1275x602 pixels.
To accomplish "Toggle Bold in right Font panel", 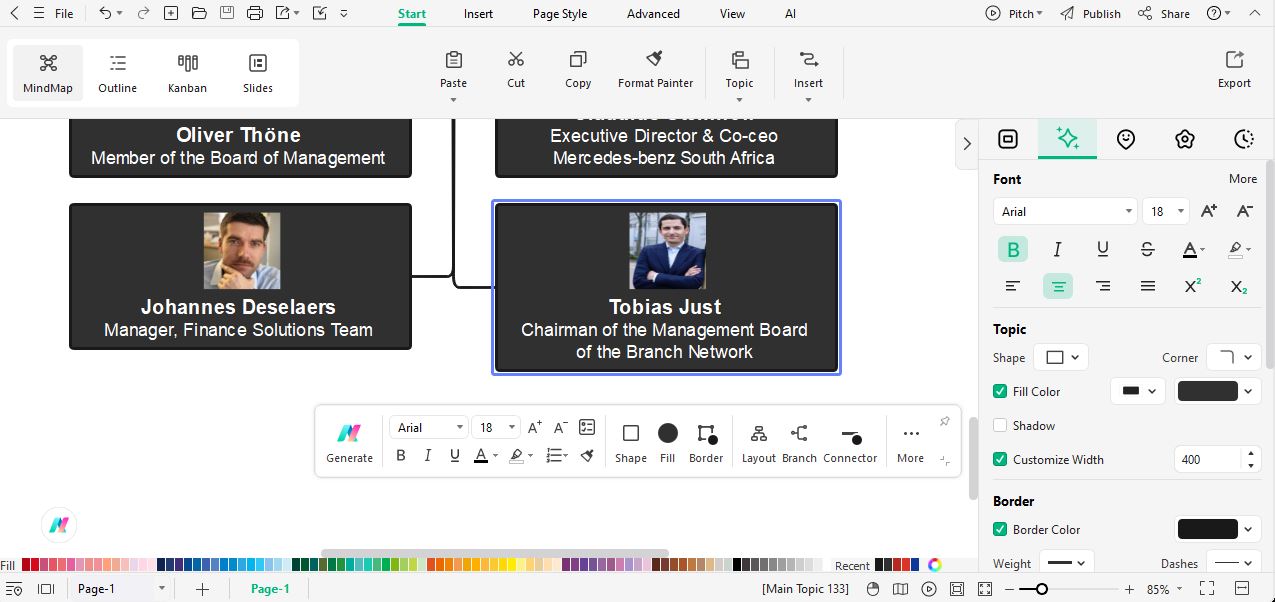I will [x=1013, y=249].
